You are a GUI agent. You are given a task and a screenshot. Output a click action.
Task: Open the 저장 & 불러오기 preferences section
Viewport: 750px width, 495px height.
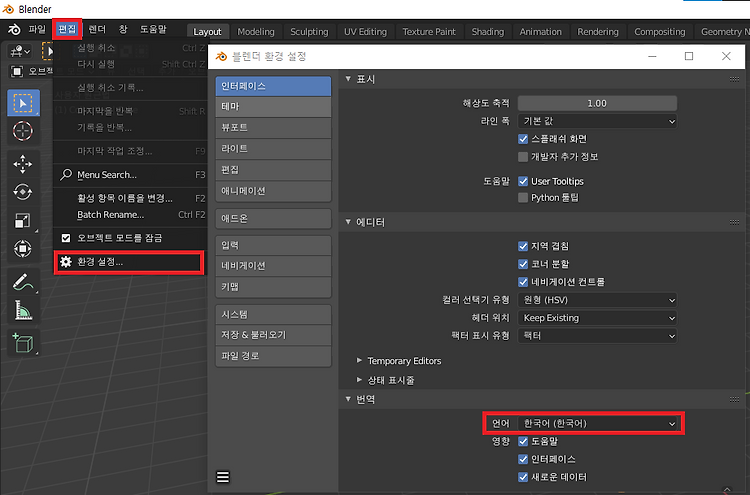(x=273, y=335)
